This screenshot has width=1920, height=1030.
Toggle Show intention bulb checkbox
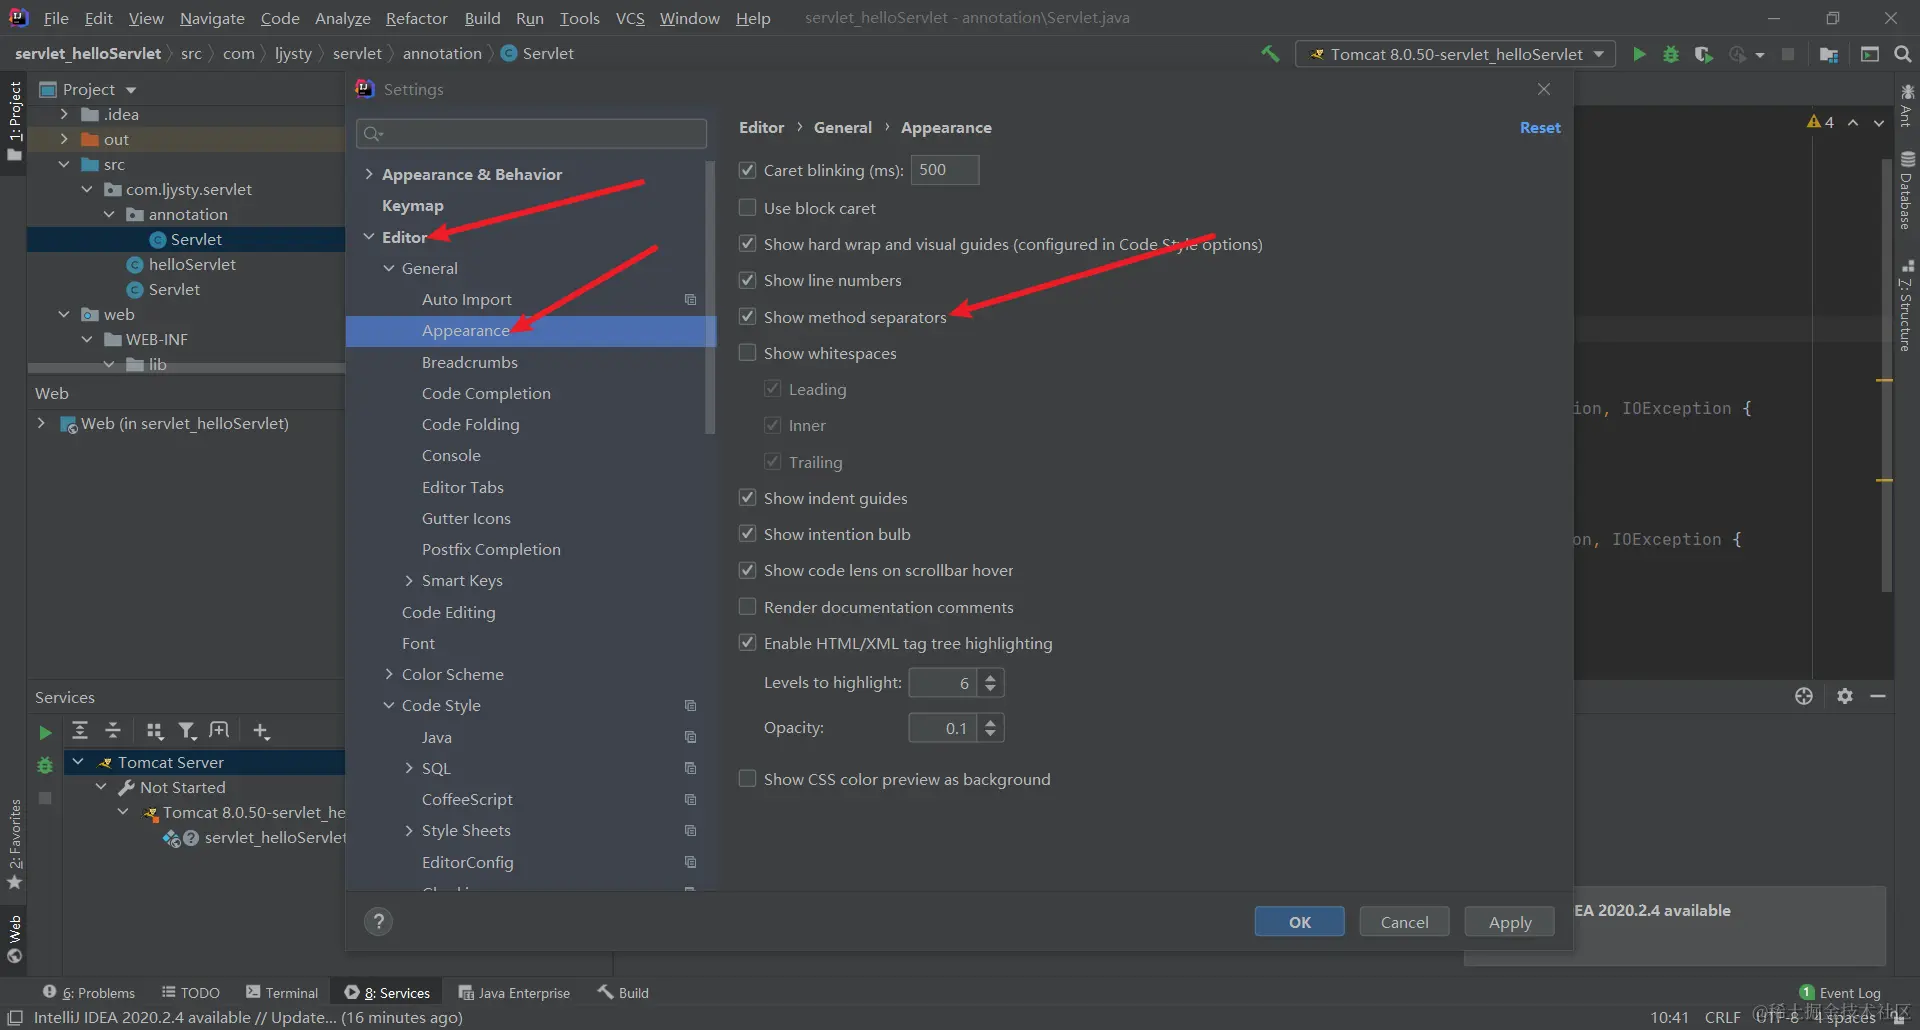tap(747, 533)
